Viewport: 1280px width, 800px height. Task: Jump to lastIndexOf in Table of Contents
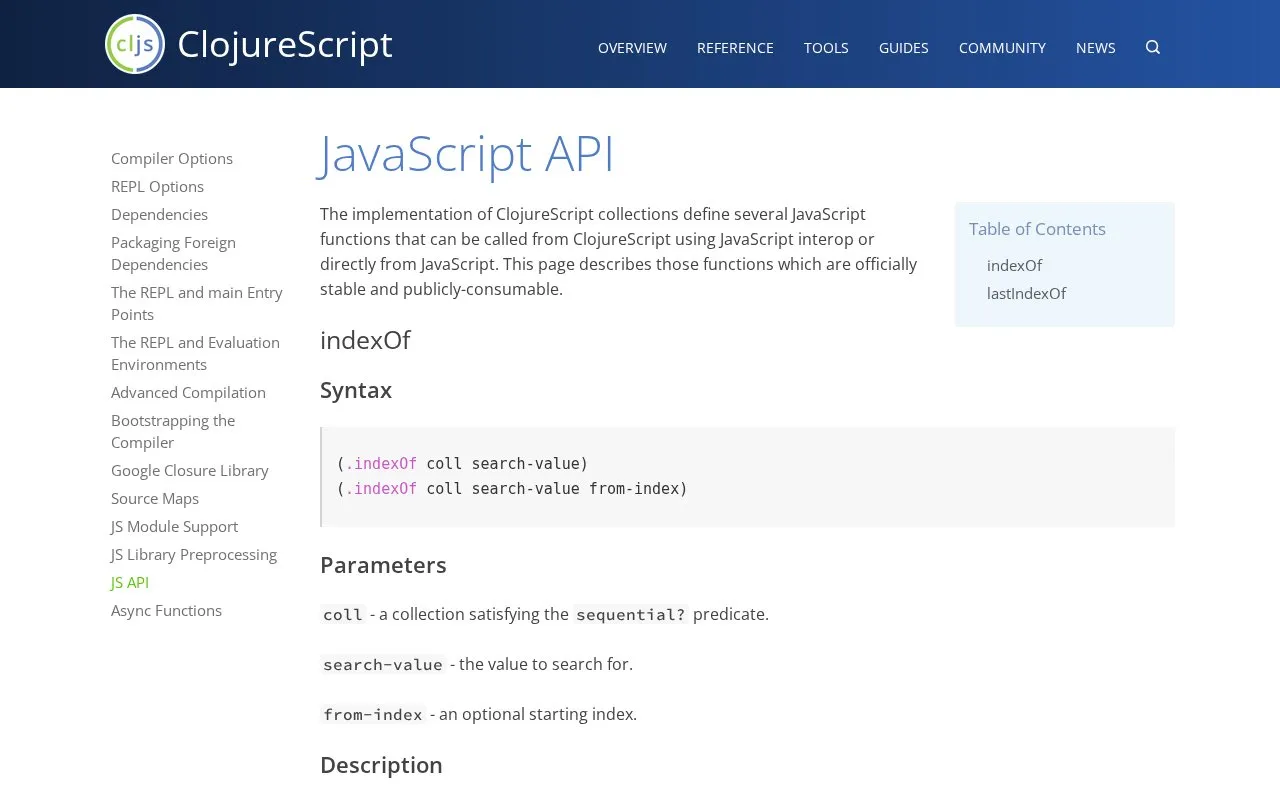point(1026,293)
